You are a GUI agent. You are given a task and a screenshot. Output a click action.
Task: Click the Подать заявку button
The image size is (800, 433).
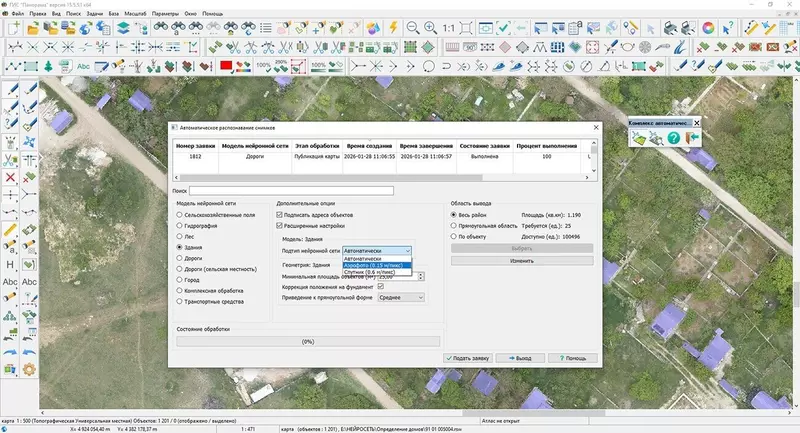tap(469, 357)
